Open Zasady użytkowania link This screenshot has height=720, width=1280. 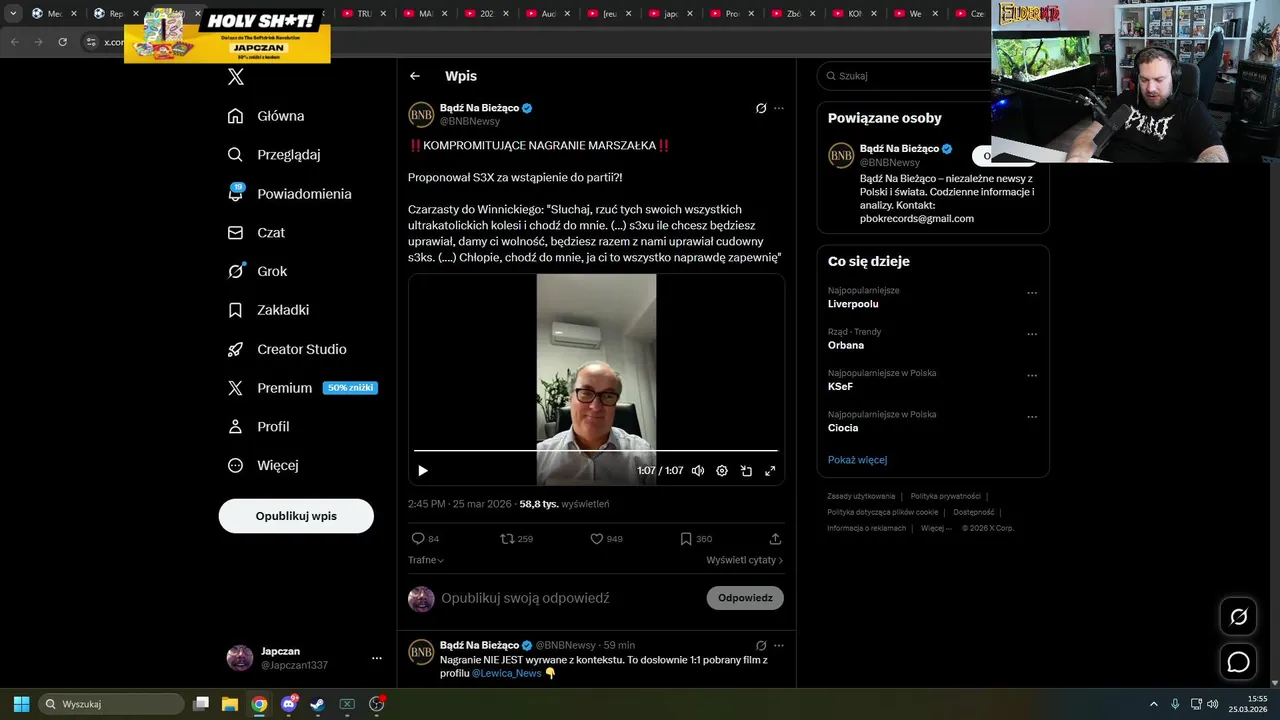click(x=861, y=496)
